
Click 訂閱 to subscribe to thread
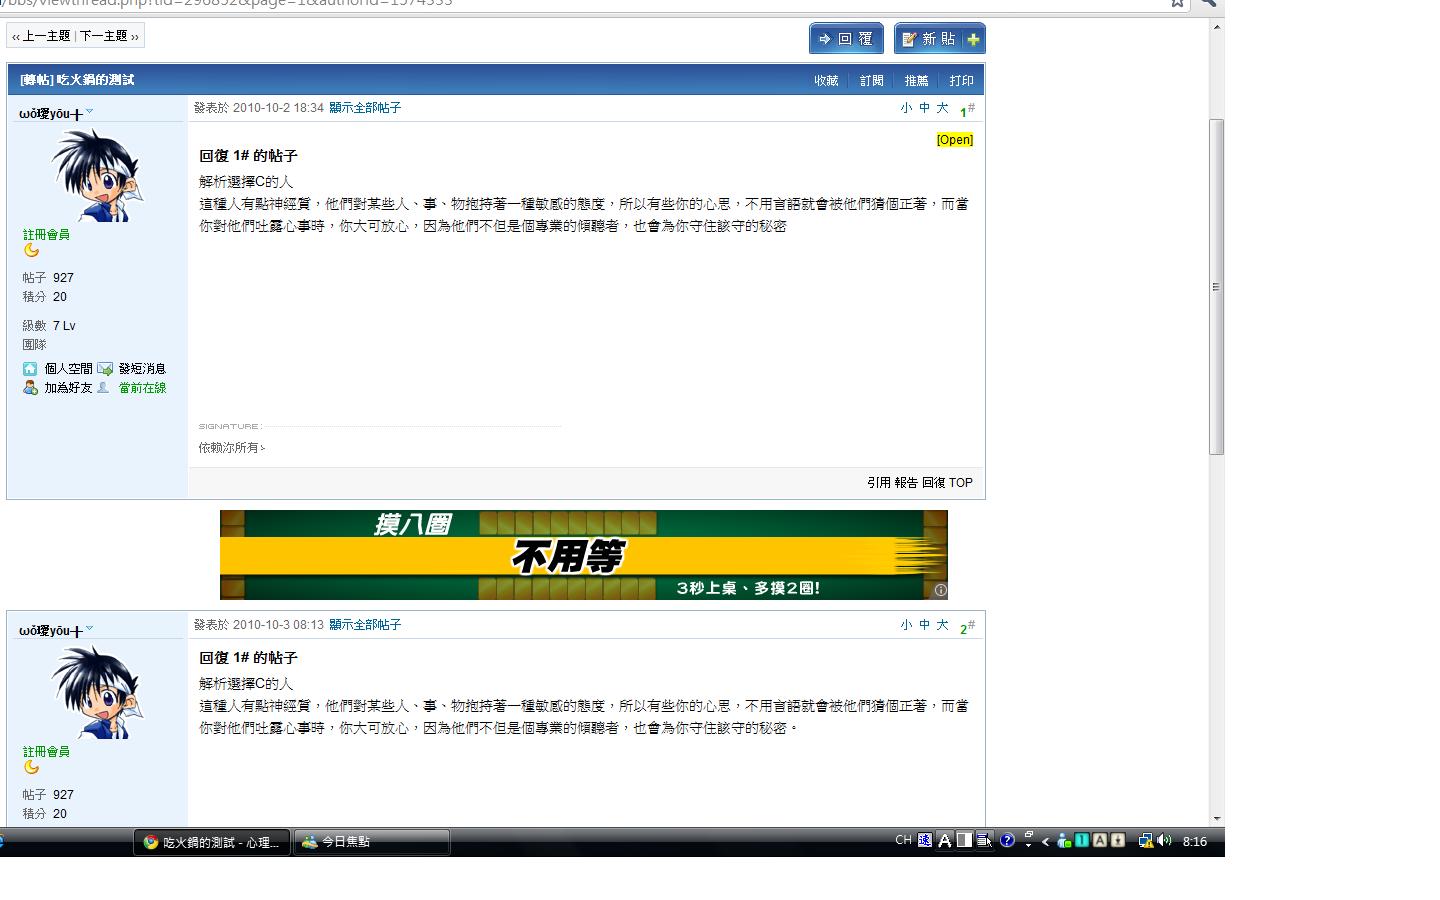pos(871,81)
